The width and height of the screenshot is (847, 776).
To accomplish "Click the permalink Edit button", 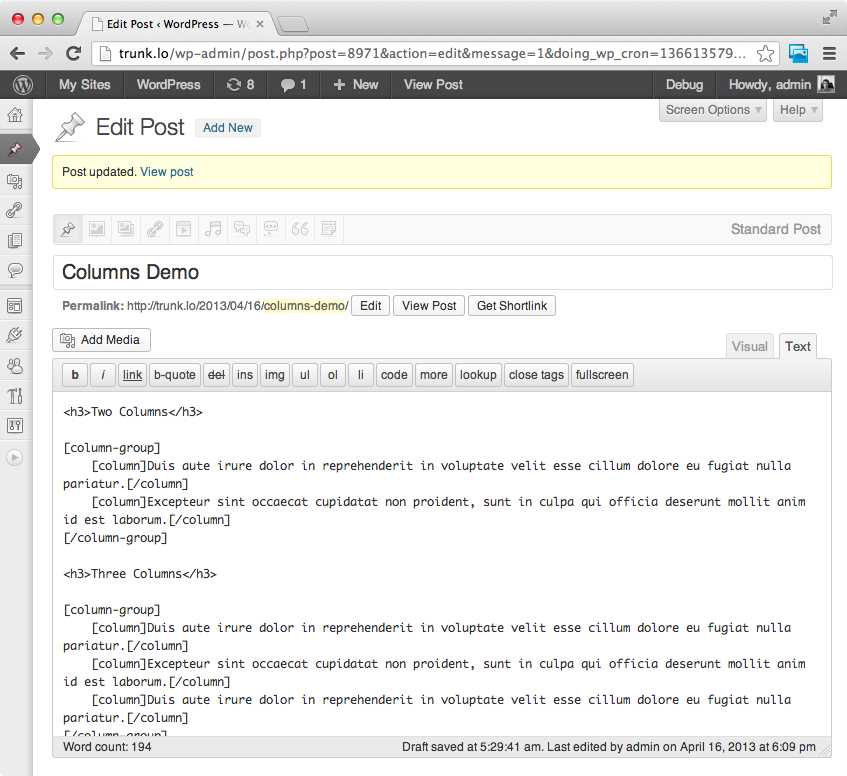I will coord(371,306).
